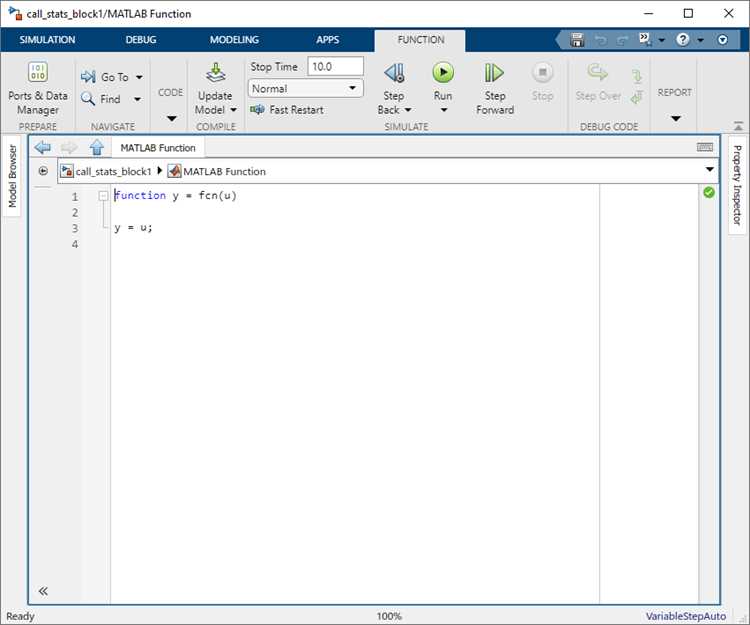The height and width of the screenshot is (625, 750).
Task: Click the Step Forward icon
Action: (494, 73)
